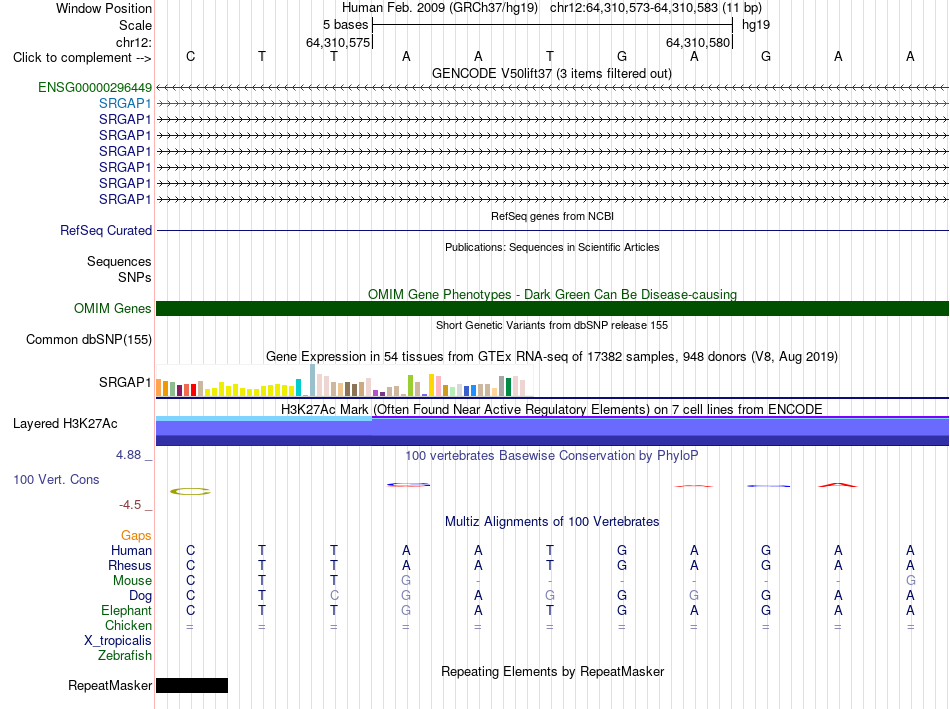
Task: Click the green ENSG00000296449 arrowed transcript line
Action: pos(552,88)
